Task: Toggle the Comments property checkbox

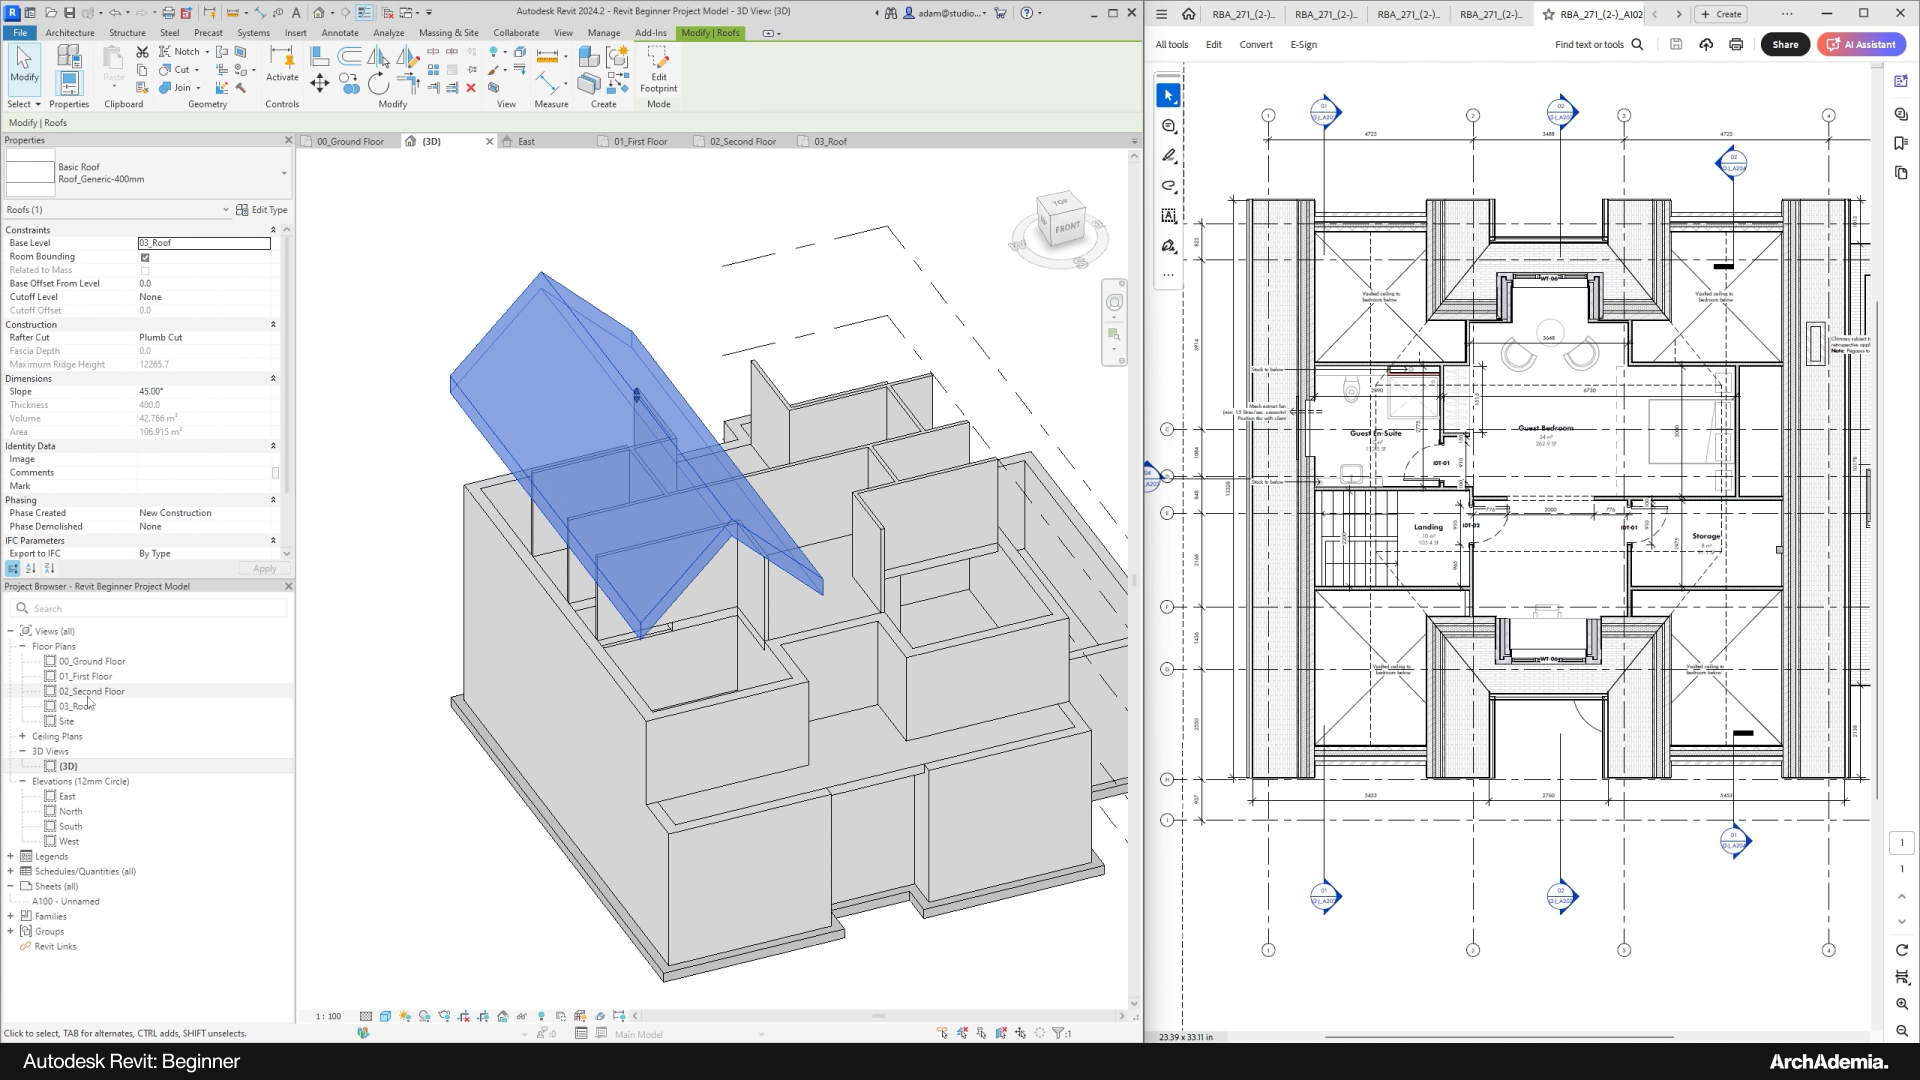Action: click(x=275, y=473)
